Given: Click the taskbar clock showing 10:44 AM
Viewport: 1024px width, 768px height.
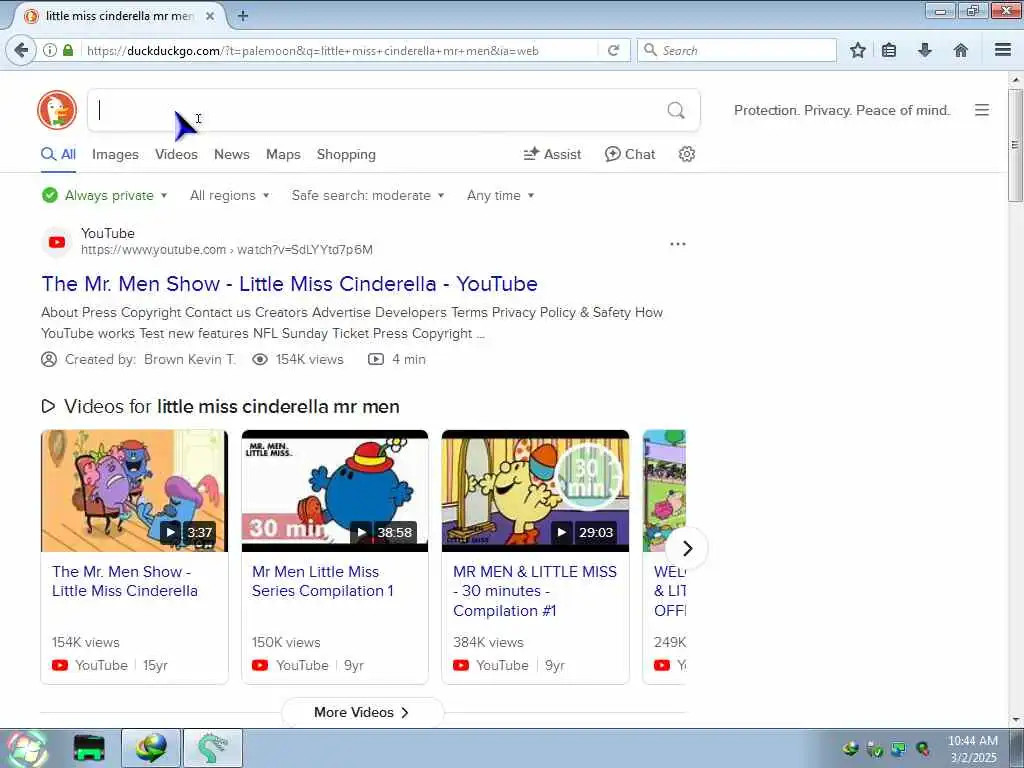Looking at the screenshot, I should (973, 749).
